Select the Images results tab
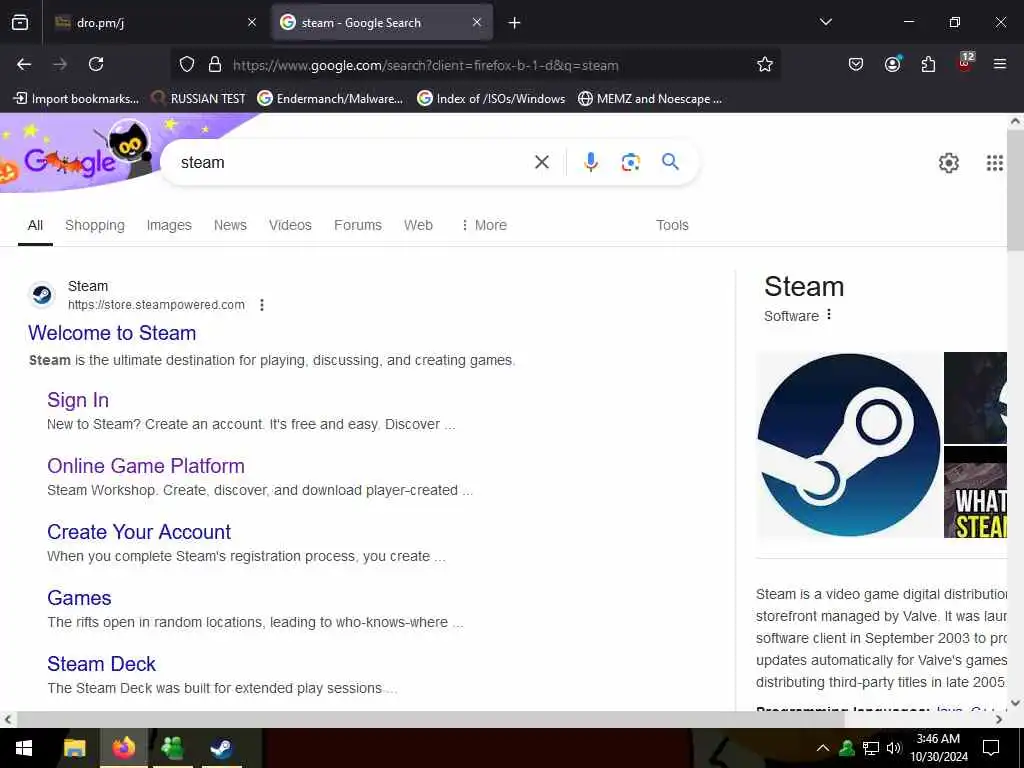Viewport: 1024px width, 768px height. tap(169, 225)
